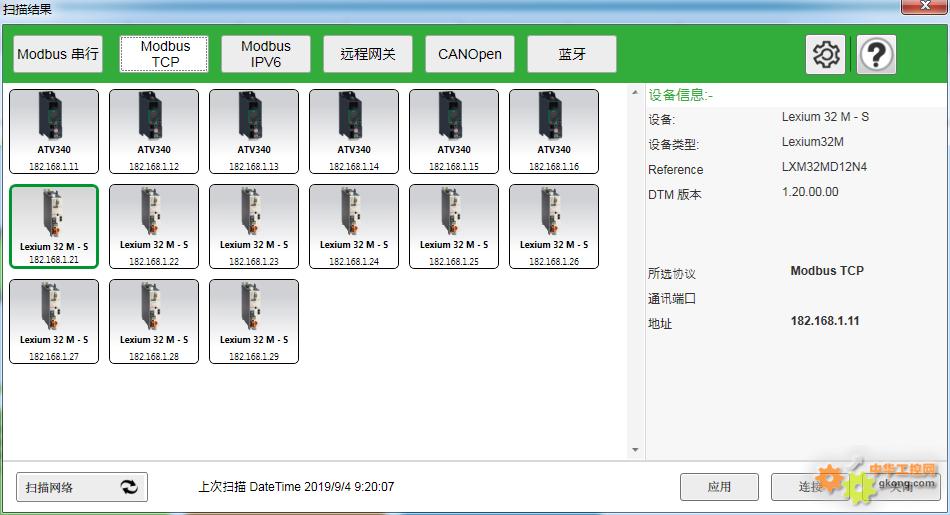The image size is (950, 515).
Task: Select Lexium 32 M - S at 182.168.1.27
Action: coord(54,322)
